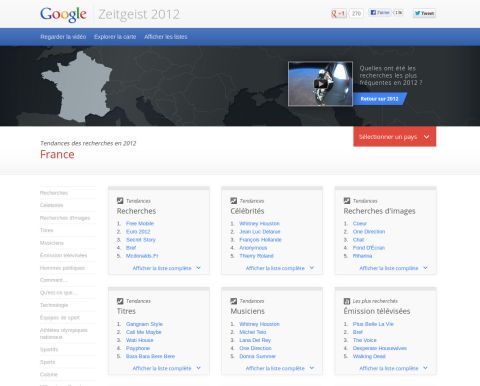This screenshot has height=386, width=480.
Task: Expand the full list under Recherches
Action: (166, 268)
